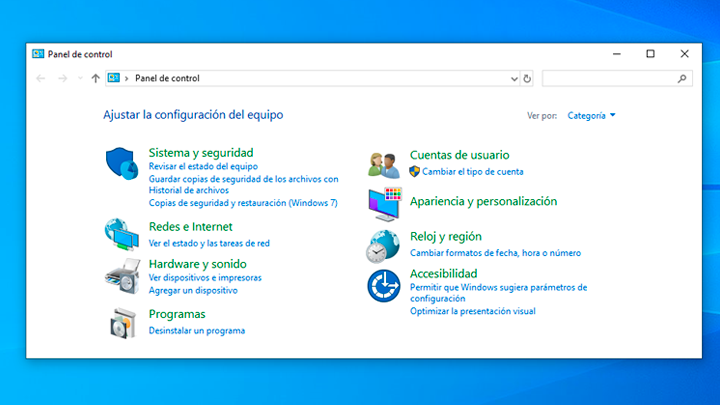The image size is (720, 405).
Task: Click the Programas disc box icon
Action: pos(122,322)
